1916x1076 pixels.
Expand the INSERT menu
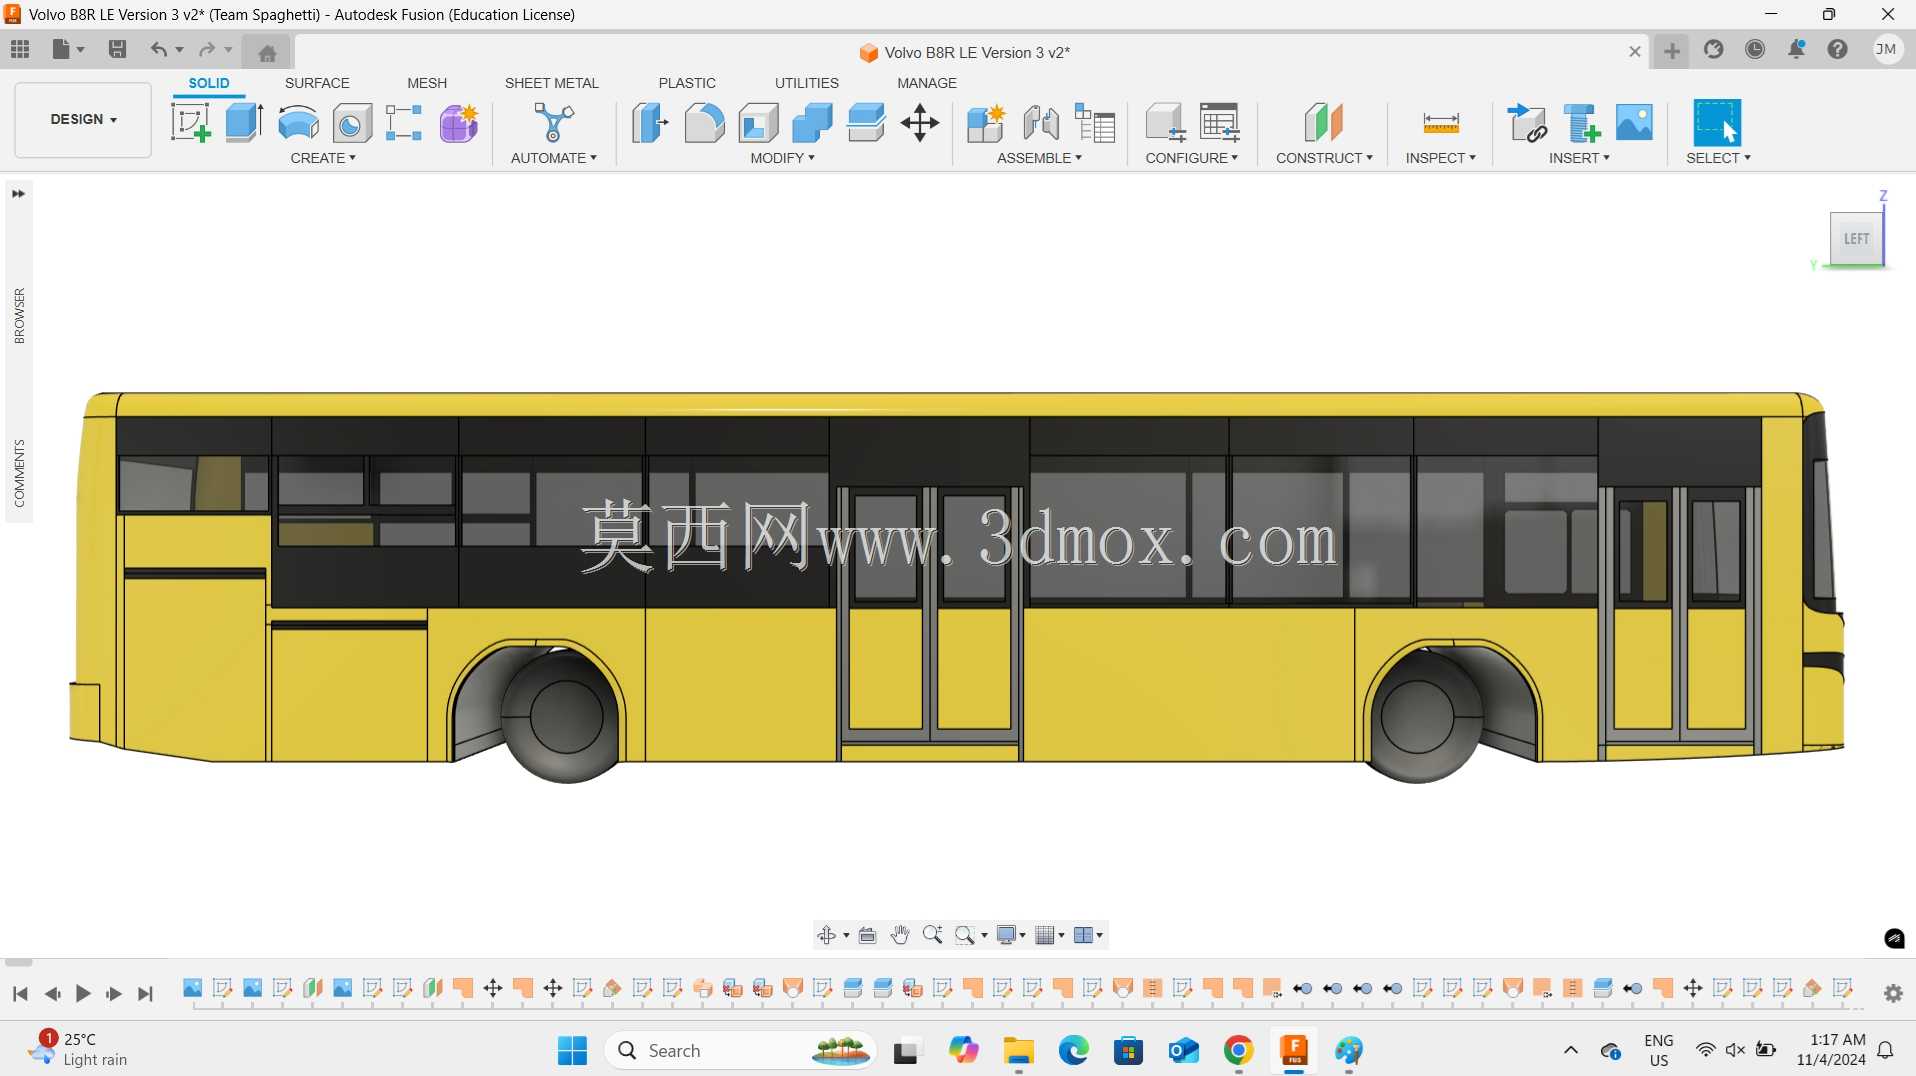point(1579,158)
